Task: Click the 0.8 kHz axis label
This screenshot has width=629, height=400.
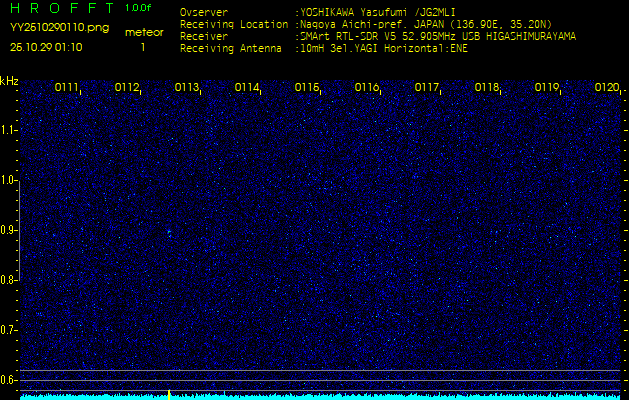Action: [x=8, y=280]
